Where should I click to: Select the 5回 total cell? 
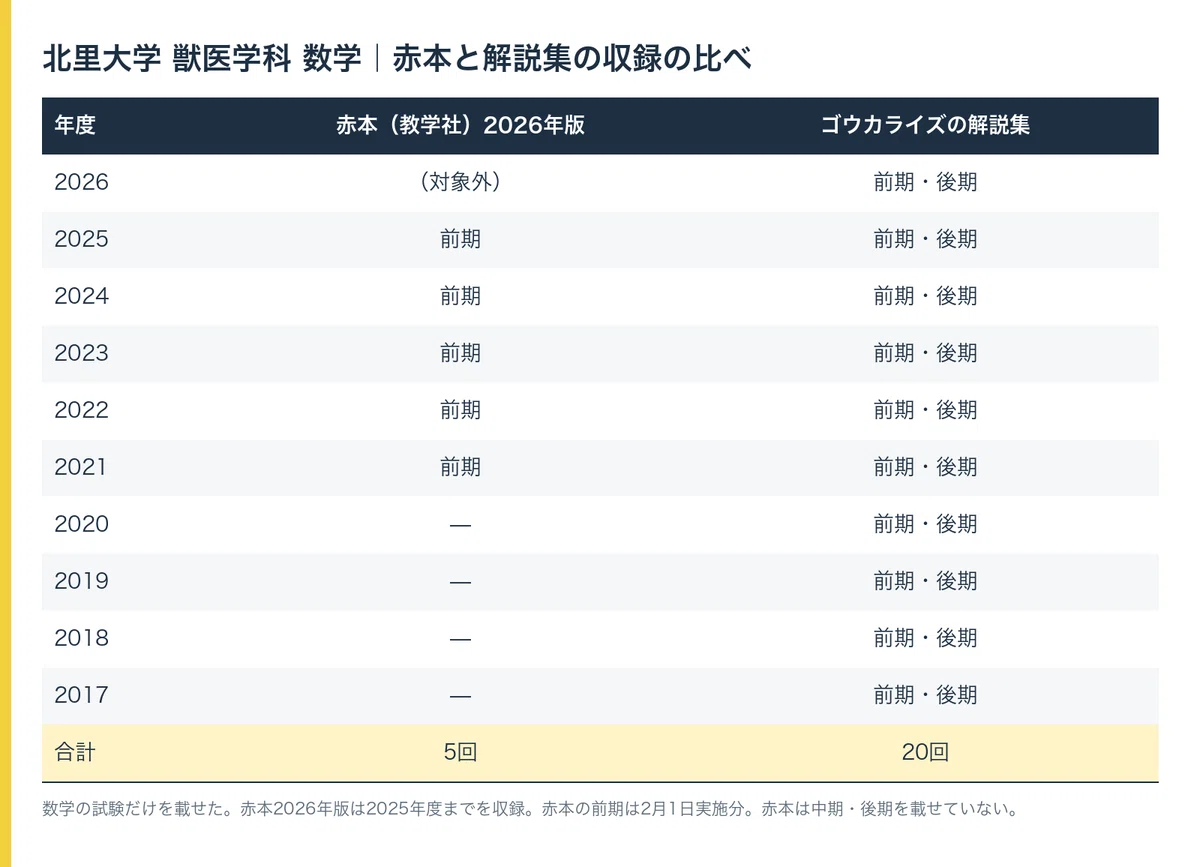coord(460,753)
